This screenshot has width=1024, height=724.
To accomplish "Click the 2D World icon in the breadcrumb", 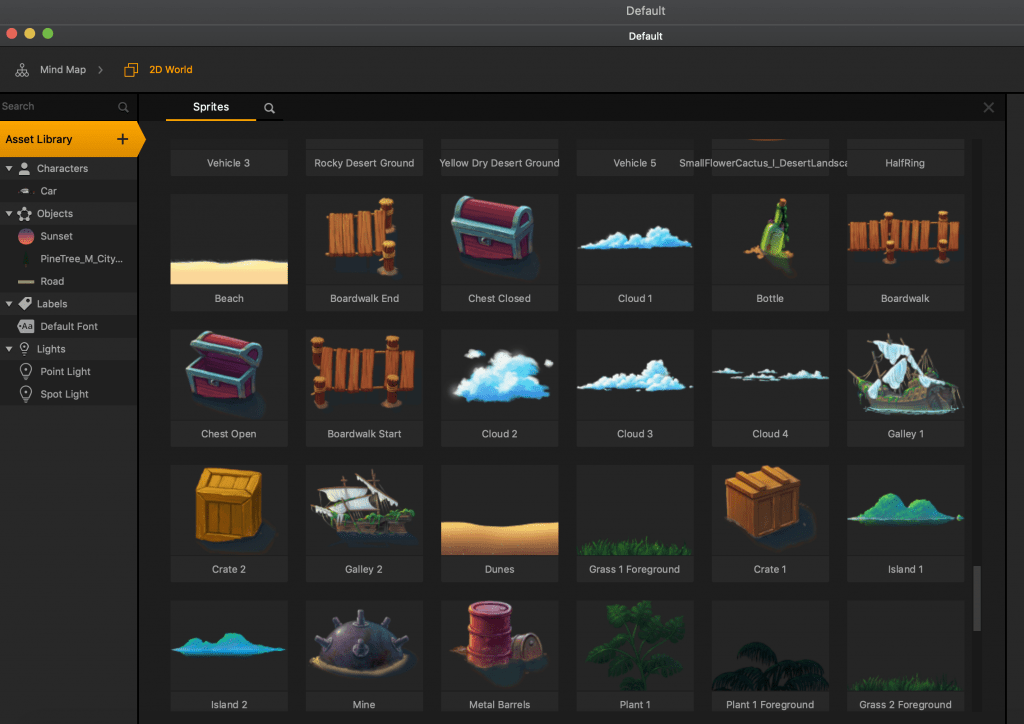I will coord(130,69).
